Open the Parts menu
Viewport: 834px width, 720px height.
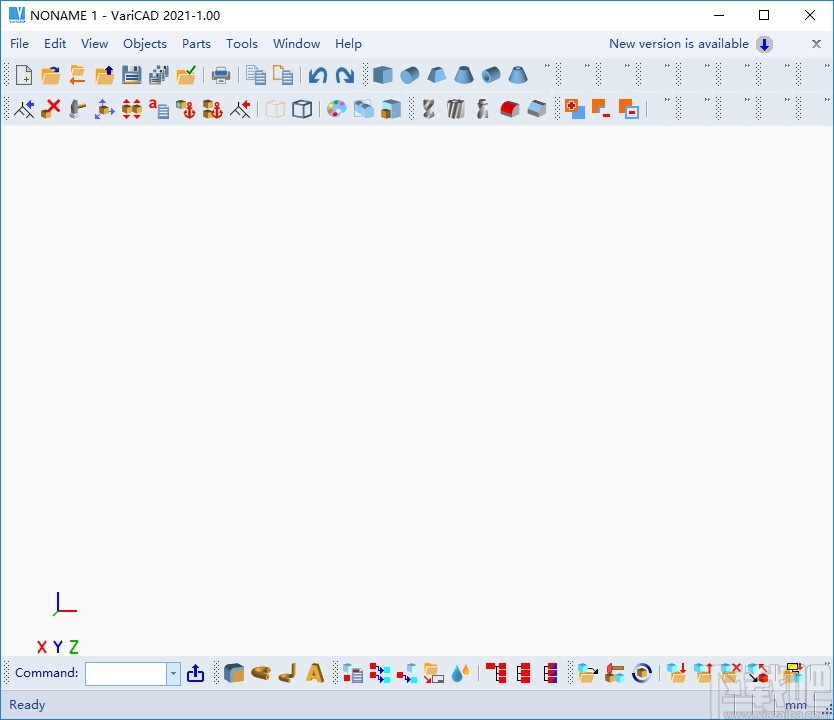pos(196,44)
